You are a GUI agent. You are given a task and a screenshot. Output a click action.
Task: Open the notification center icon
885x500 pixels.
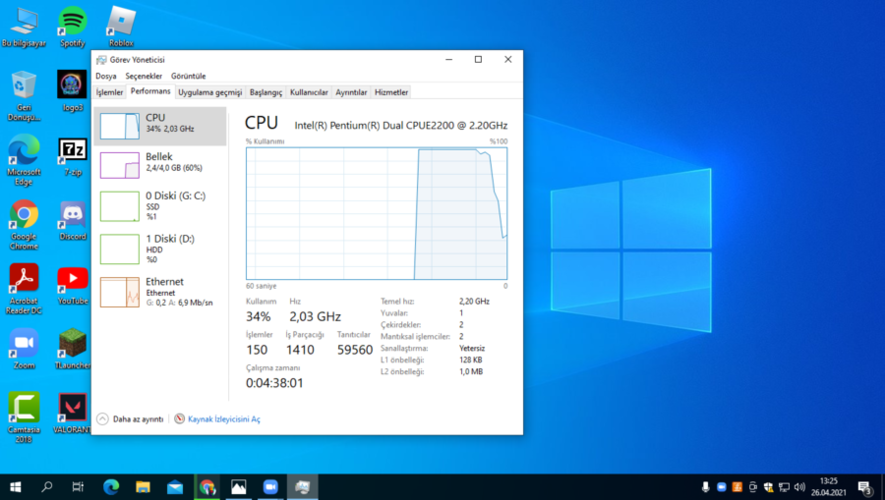[865, 487]
